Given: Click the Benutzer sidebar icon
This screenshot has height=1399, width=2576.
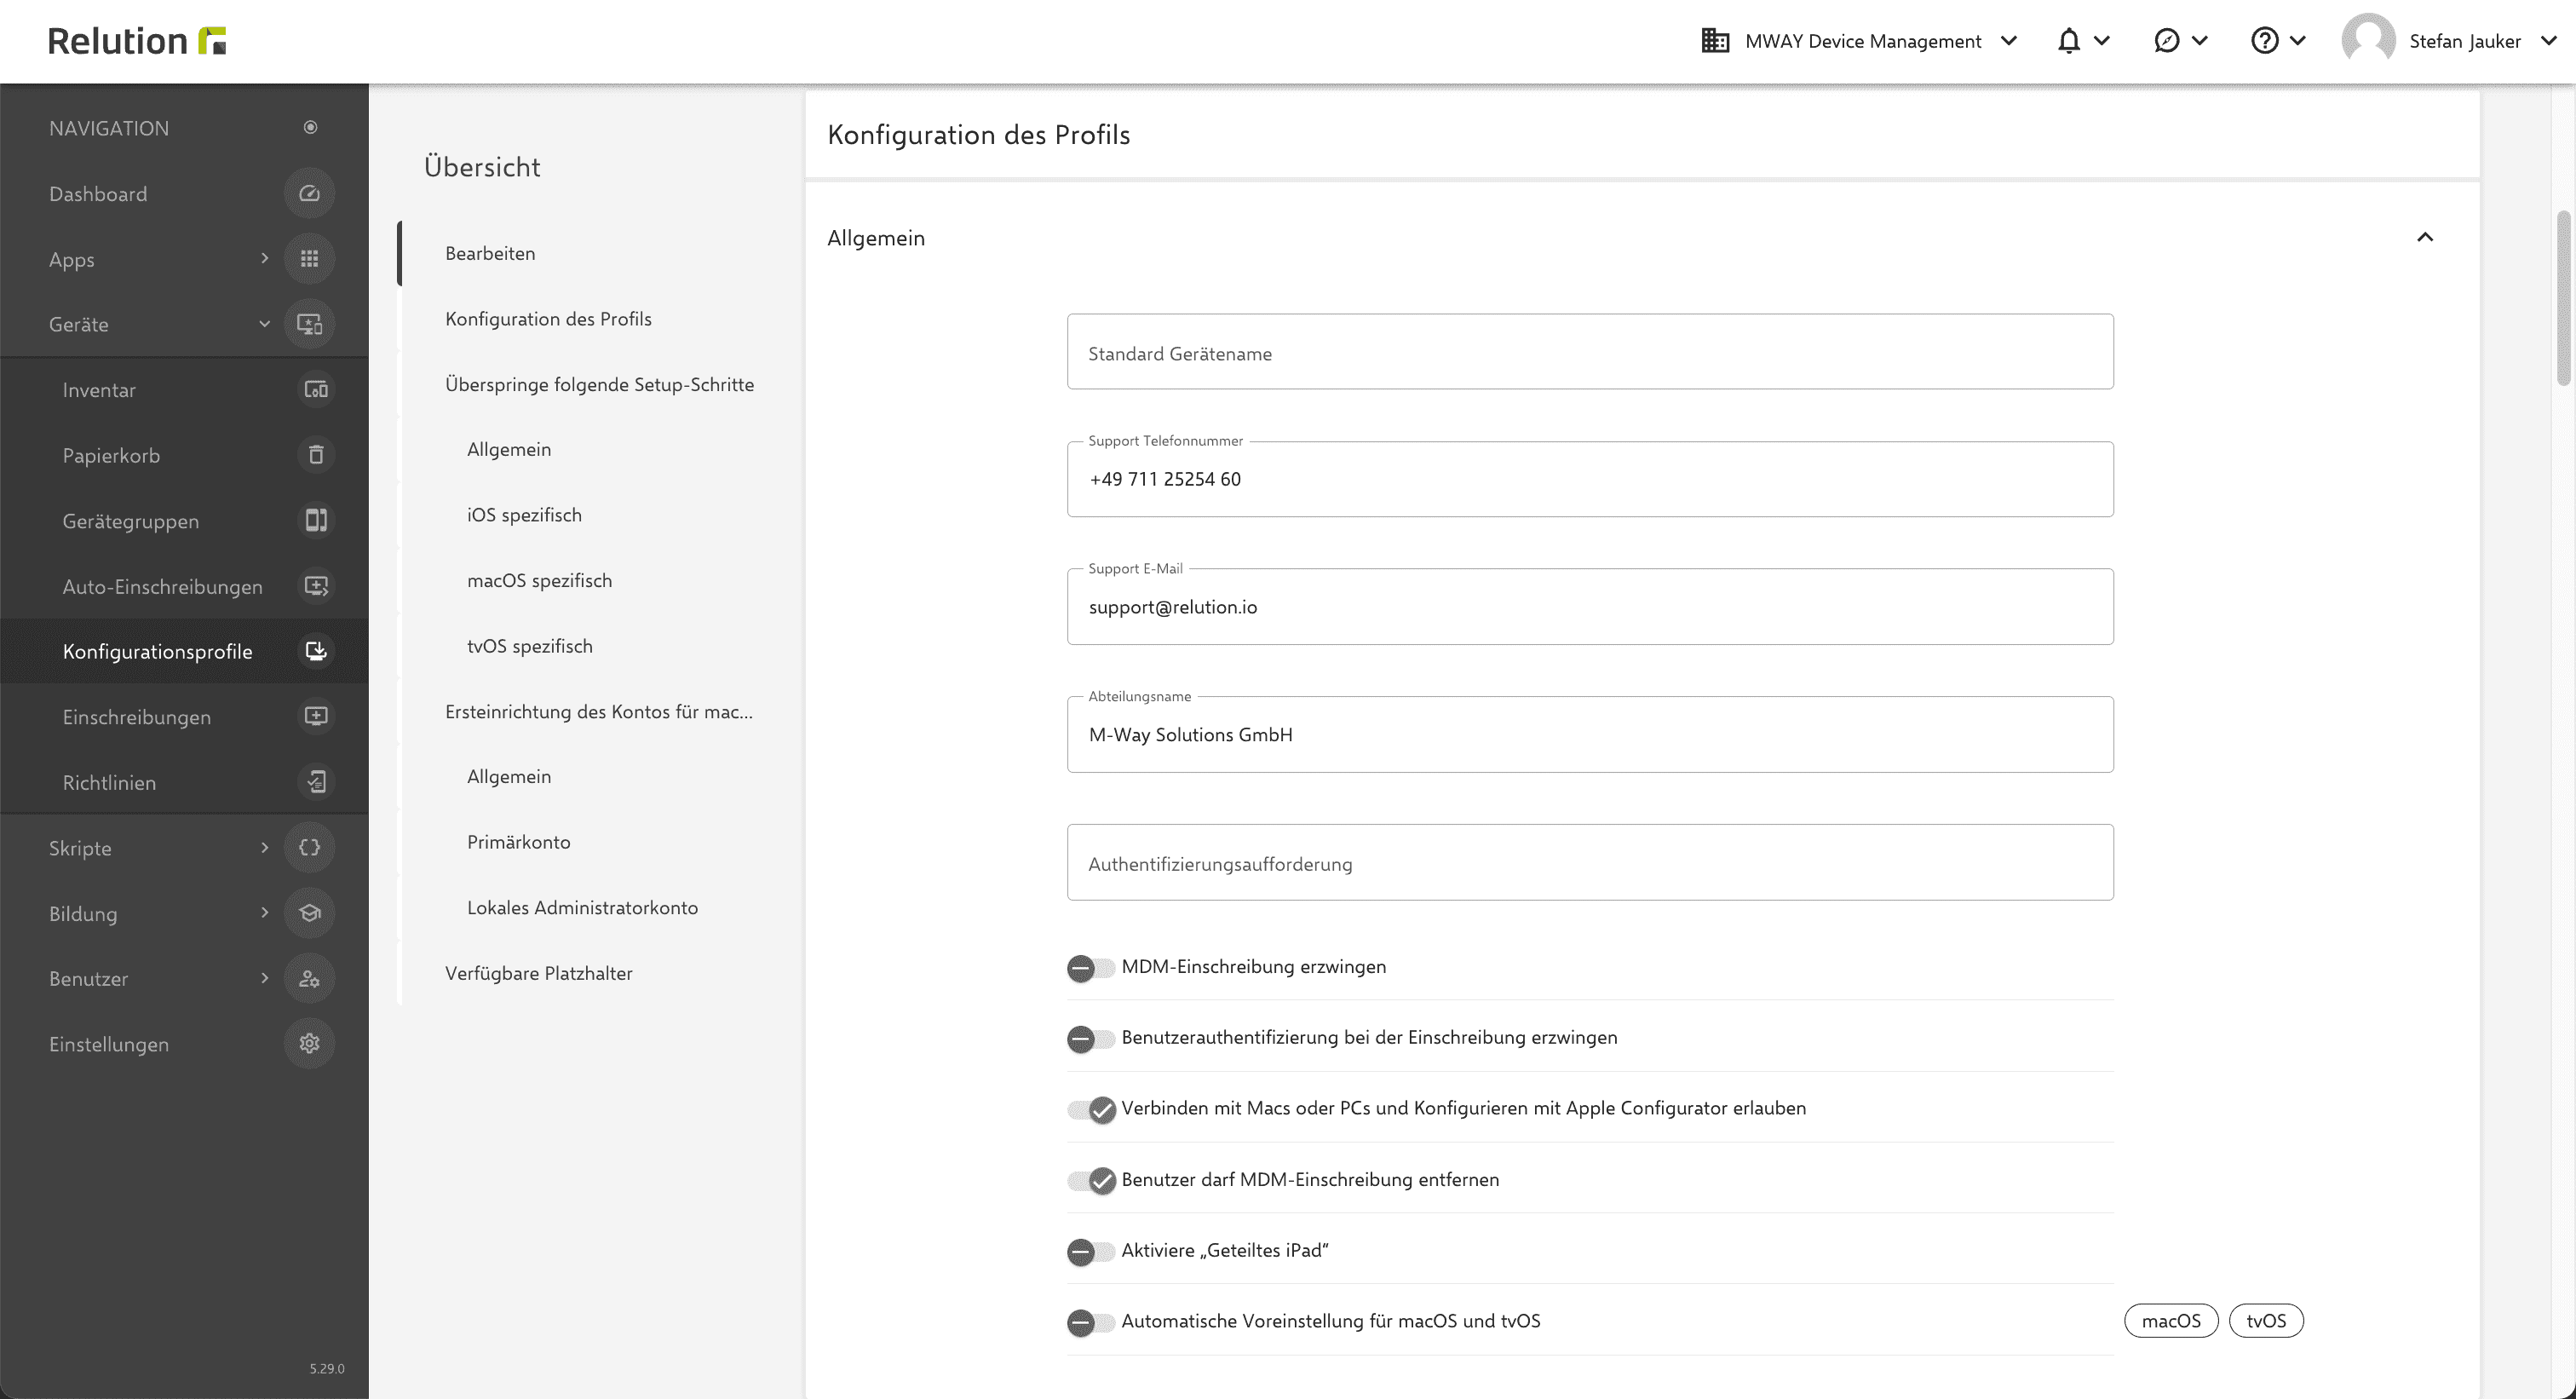Looking at the screenshot, I should 310,977.
